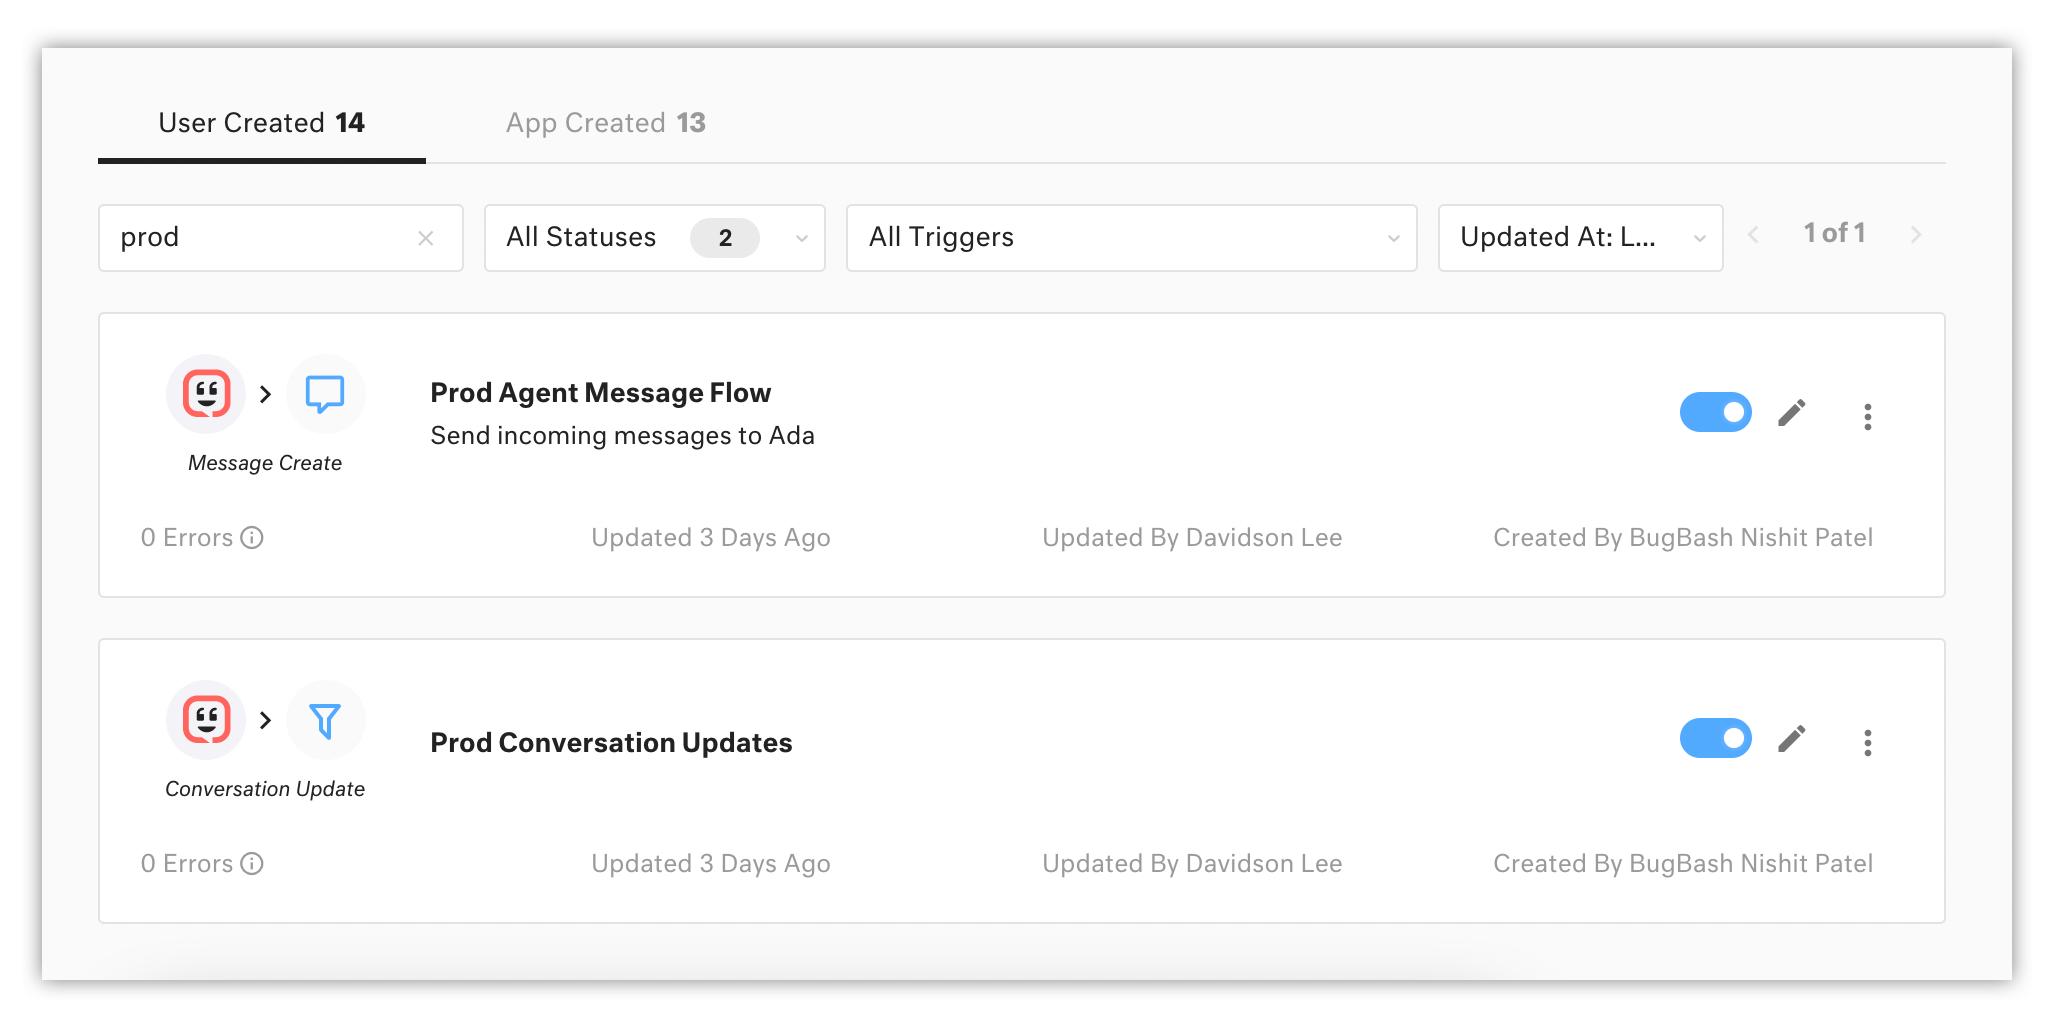Open the Prod Agent Message Flow title
Viewport: 2062px width, 1028px height.
[600, 393]
